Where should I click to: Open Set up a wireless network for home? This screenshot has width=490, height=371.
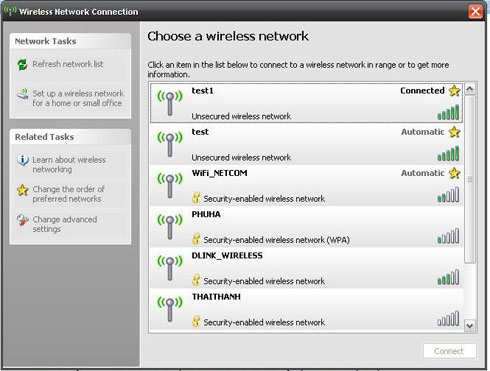click(x=78, y=98)
